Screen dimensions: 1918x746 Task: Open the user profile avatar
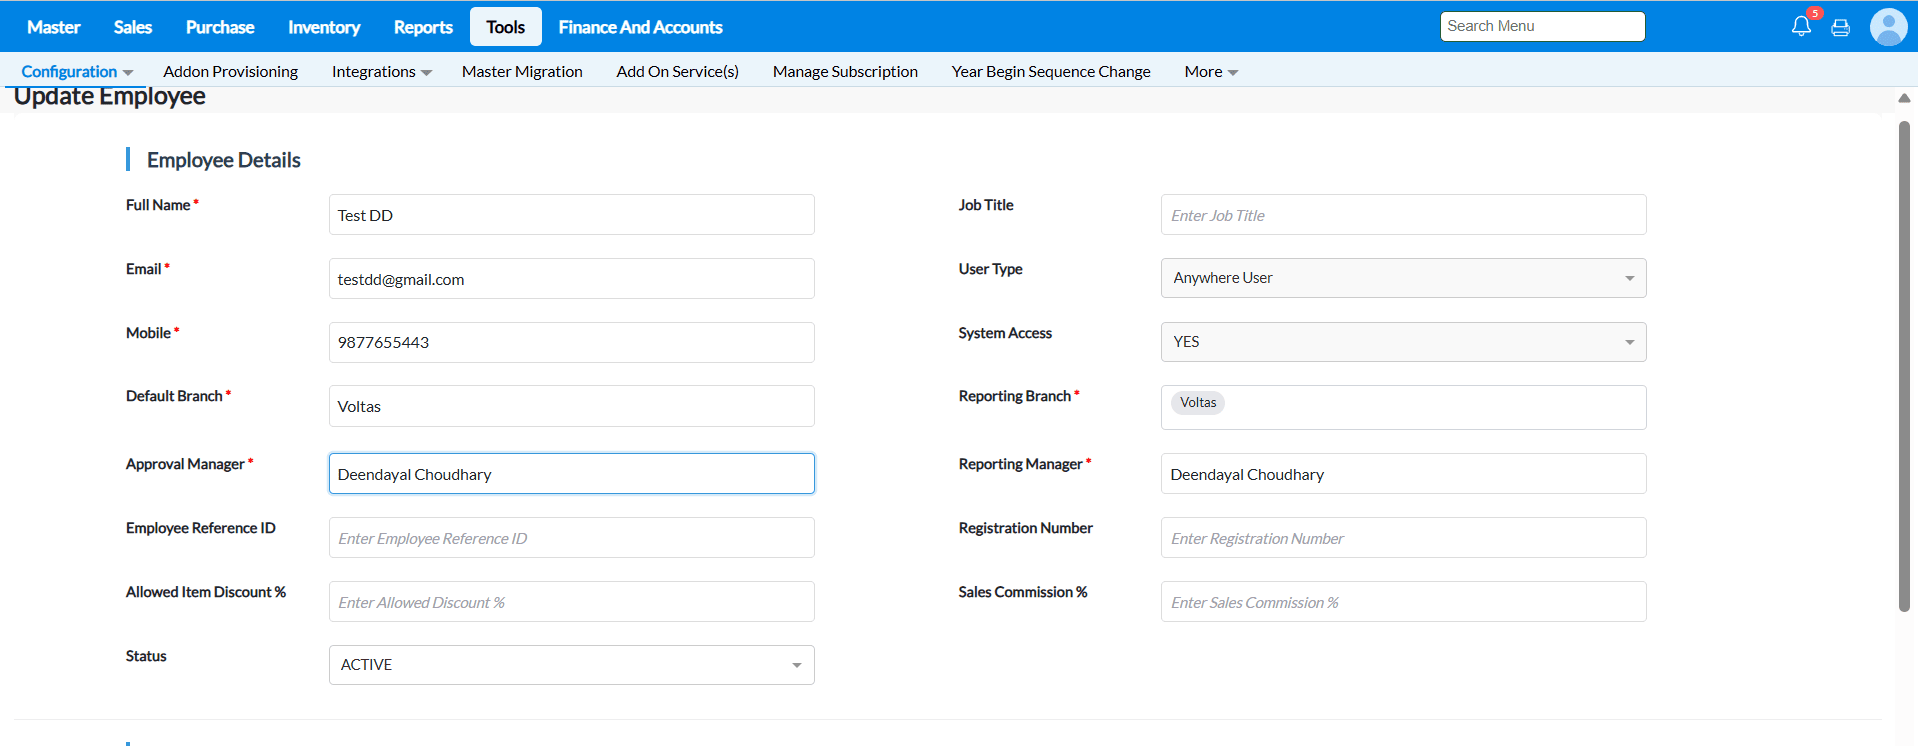point(1888,27)
